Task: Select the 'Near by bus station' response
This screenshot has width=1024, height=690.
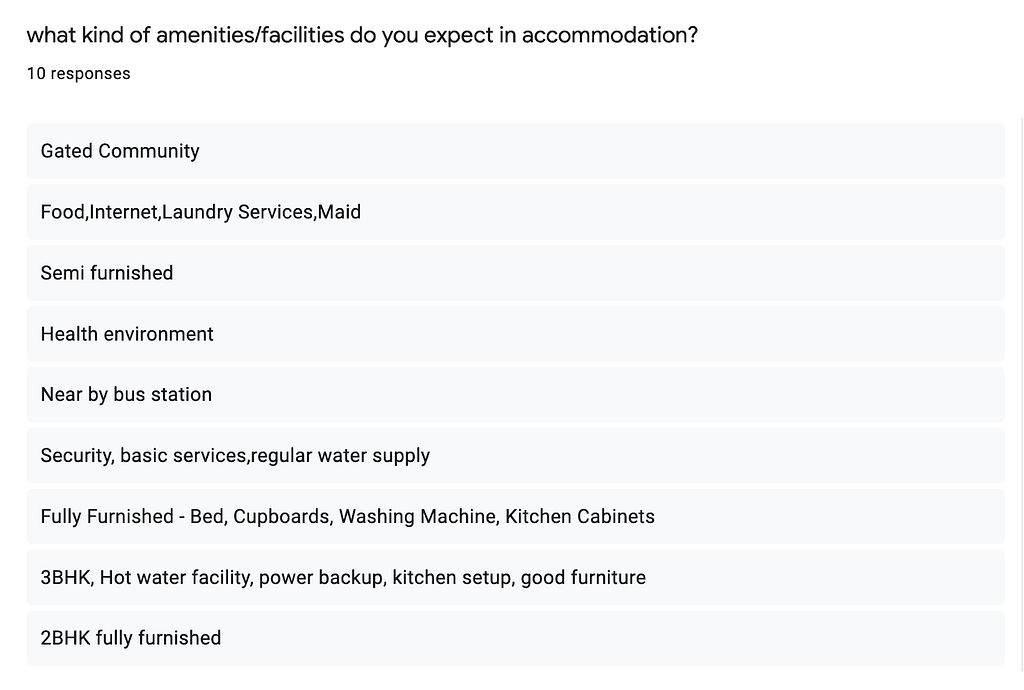Action: pyautogui.click(x=515, y=394)
